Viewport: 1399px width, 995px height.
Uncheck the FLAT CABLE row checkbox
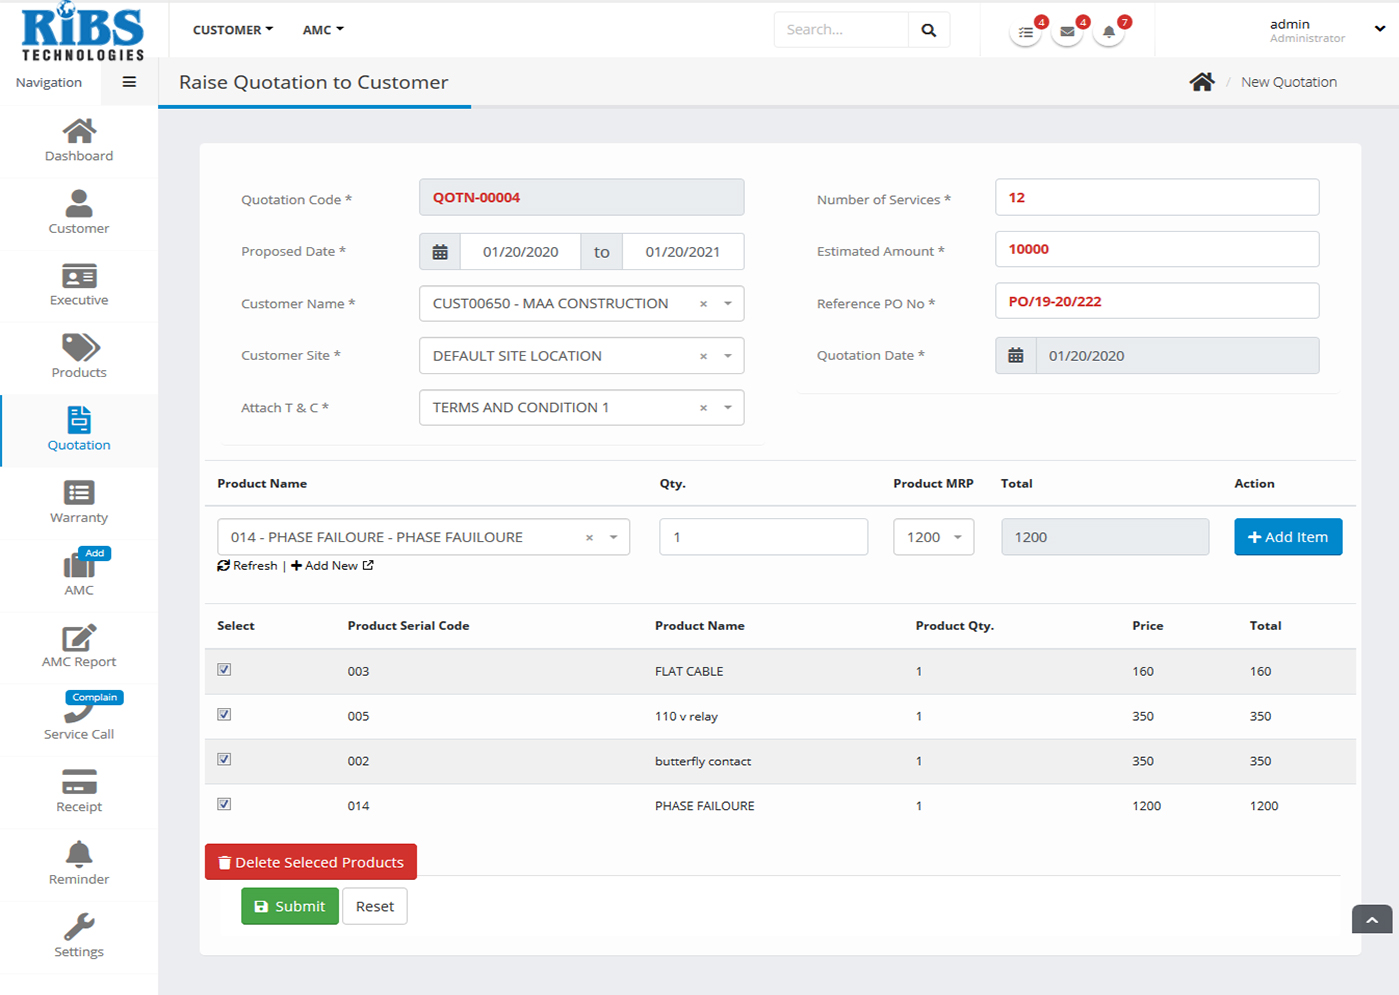point(224,670)
